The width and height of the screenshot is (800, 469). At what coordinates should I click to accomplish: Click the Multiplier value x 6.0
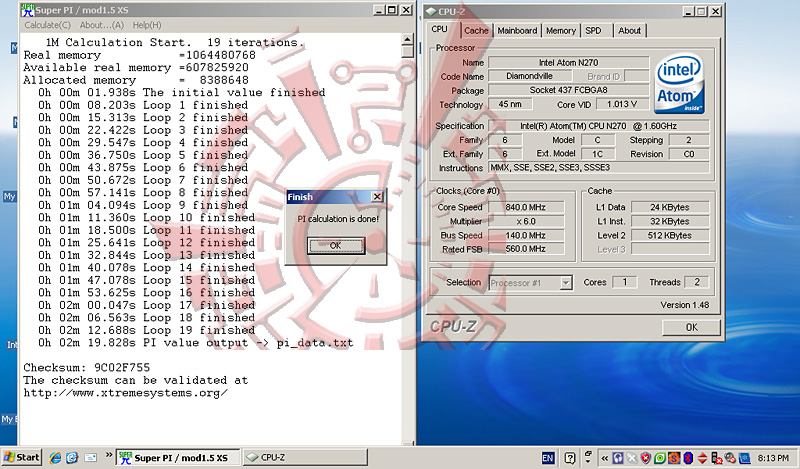[x=526, y=221]
